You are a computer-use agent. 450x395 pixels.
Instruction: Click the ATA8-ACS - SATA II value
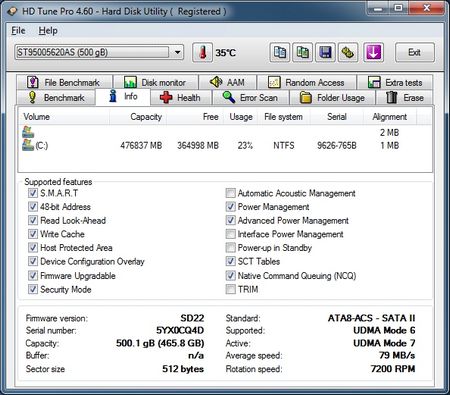pyautogui.click(x=372, y=318)
